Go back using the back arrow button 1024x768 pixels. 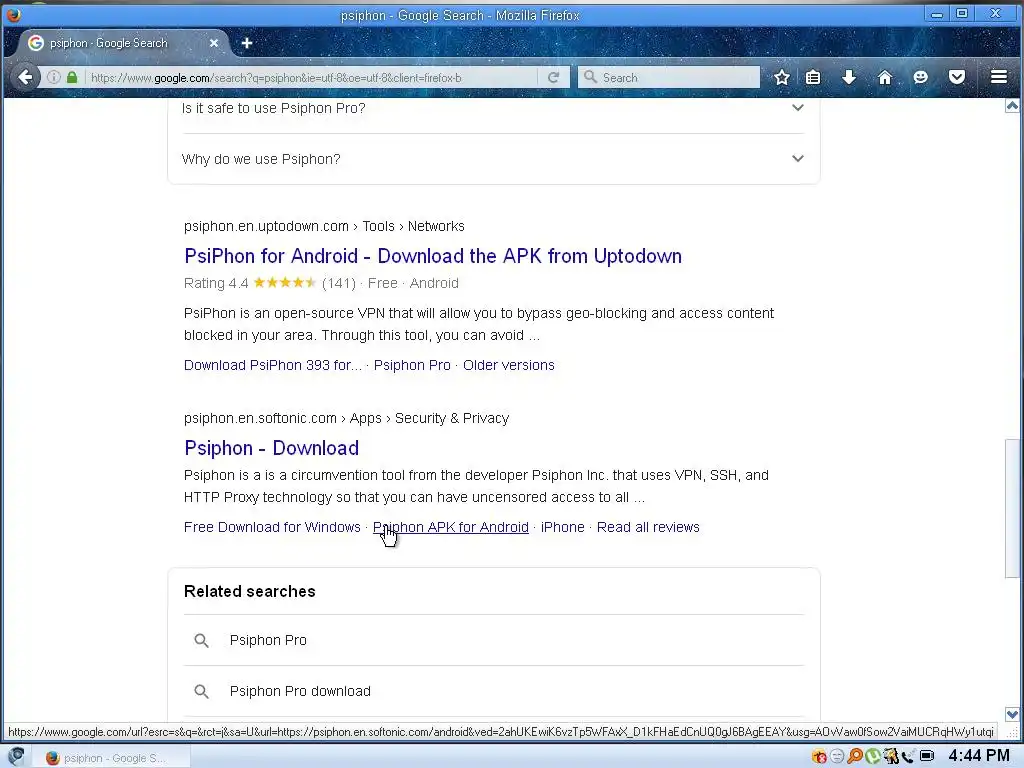25,77
